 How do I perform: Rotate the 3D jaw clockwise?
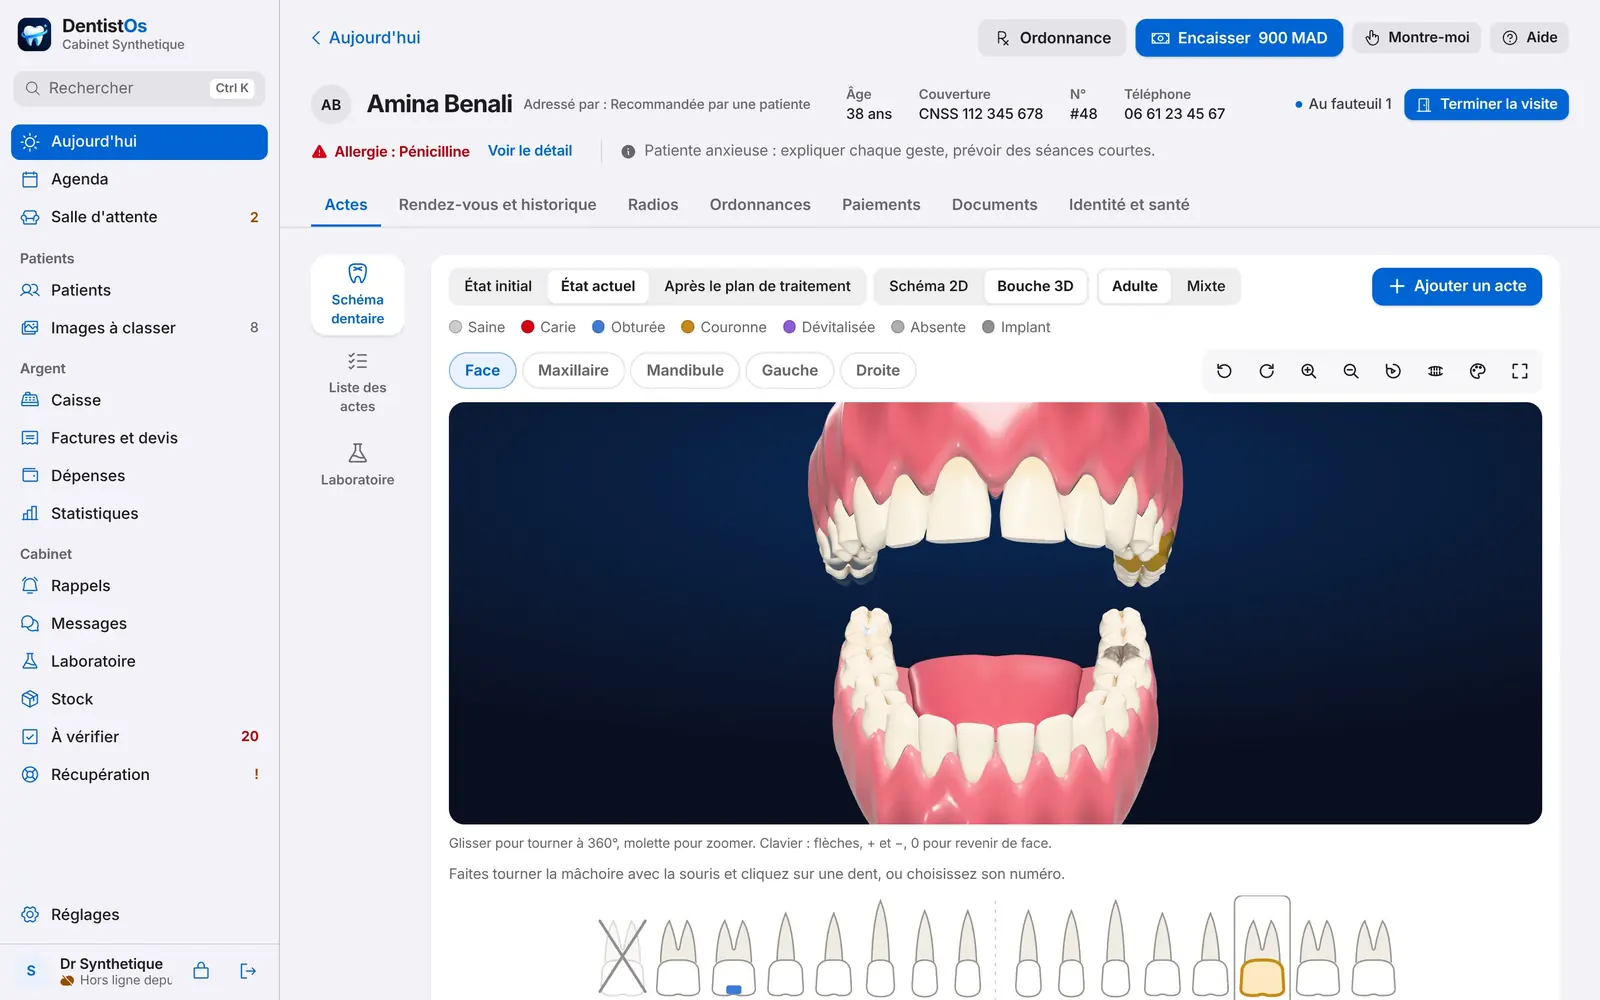pos(1266,371)
